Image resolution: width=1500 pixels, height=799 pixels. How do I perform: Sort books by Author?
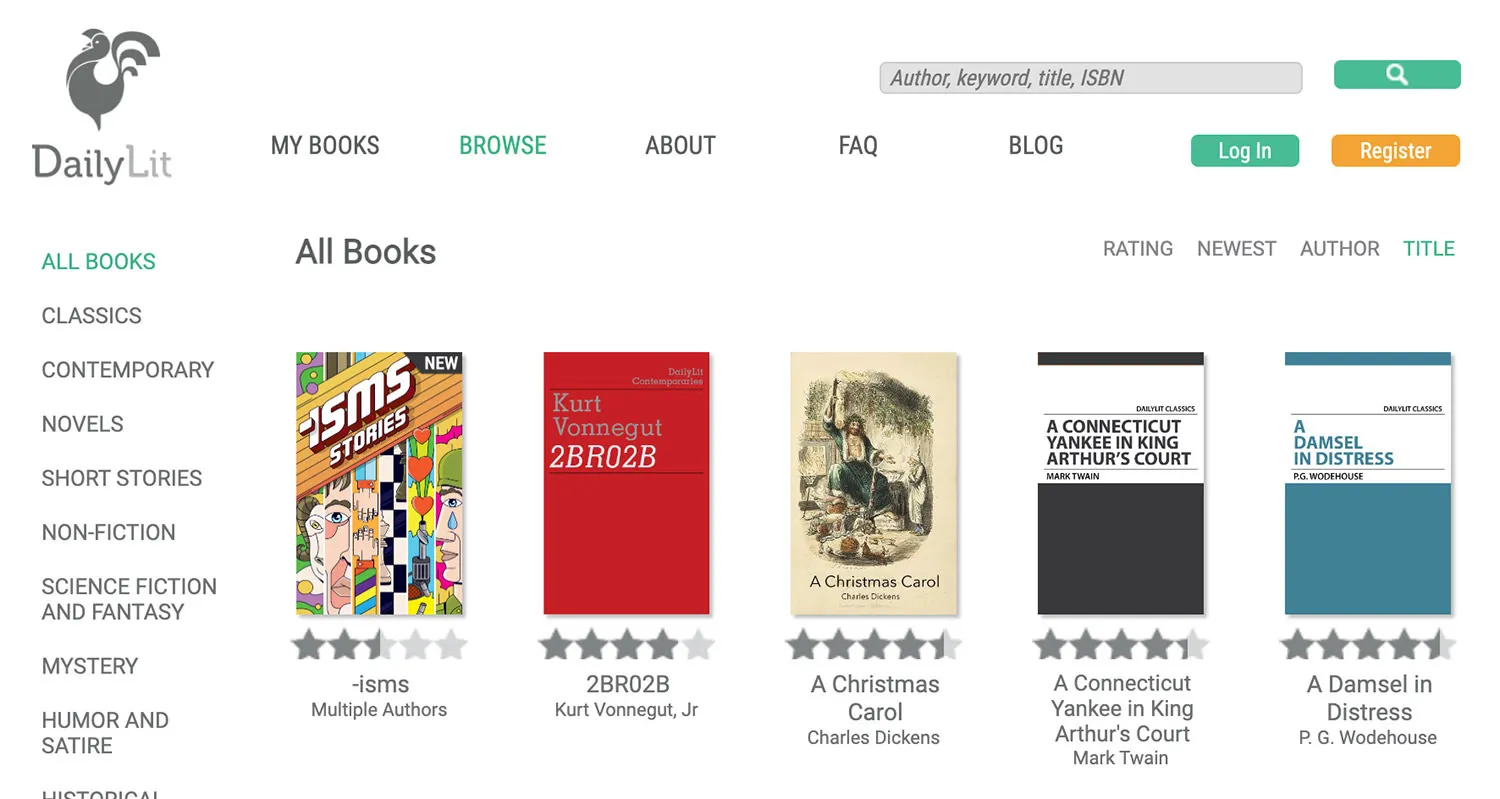pos(1339,249)
